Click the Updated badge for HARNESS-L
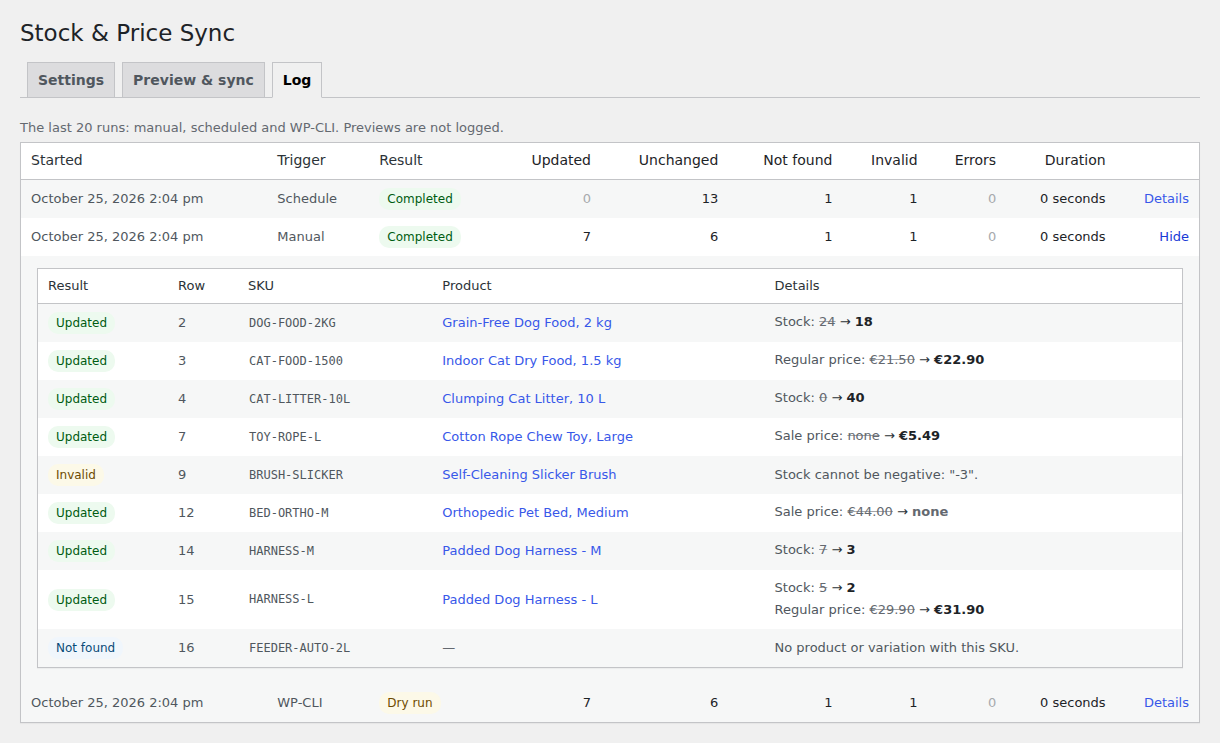Viewport: 1220px width, 743px height. coord(81,600)
